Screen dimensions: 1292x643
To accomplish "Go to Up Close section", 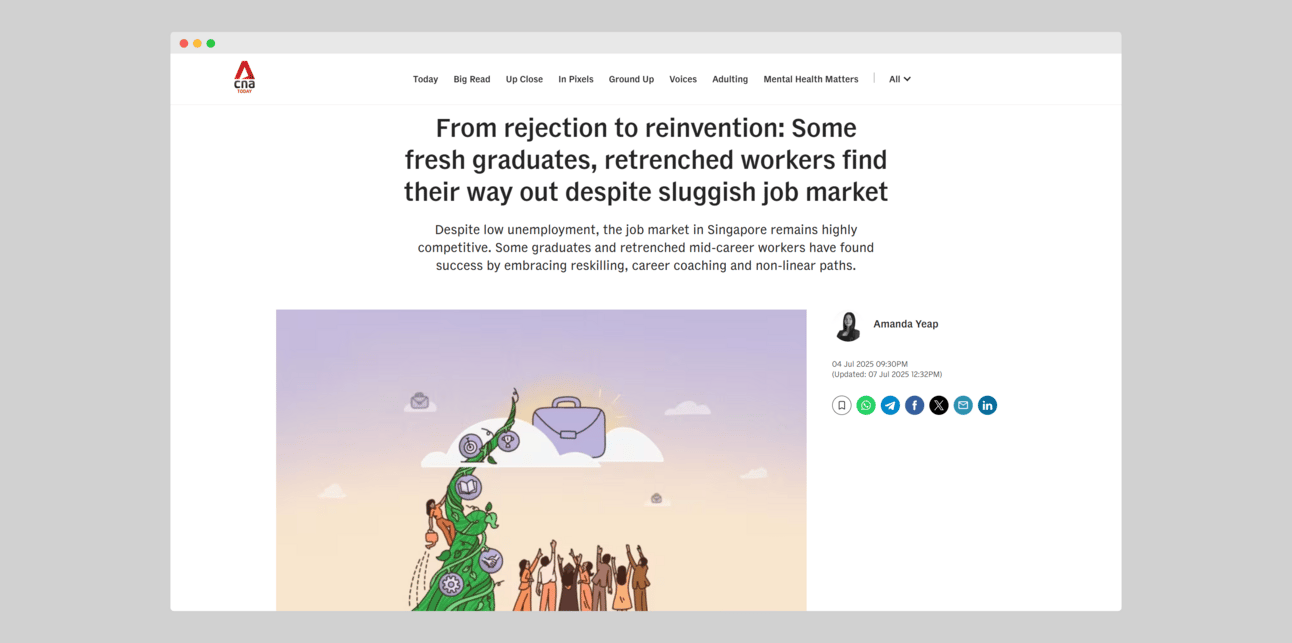I will click(x=524, y=79).
